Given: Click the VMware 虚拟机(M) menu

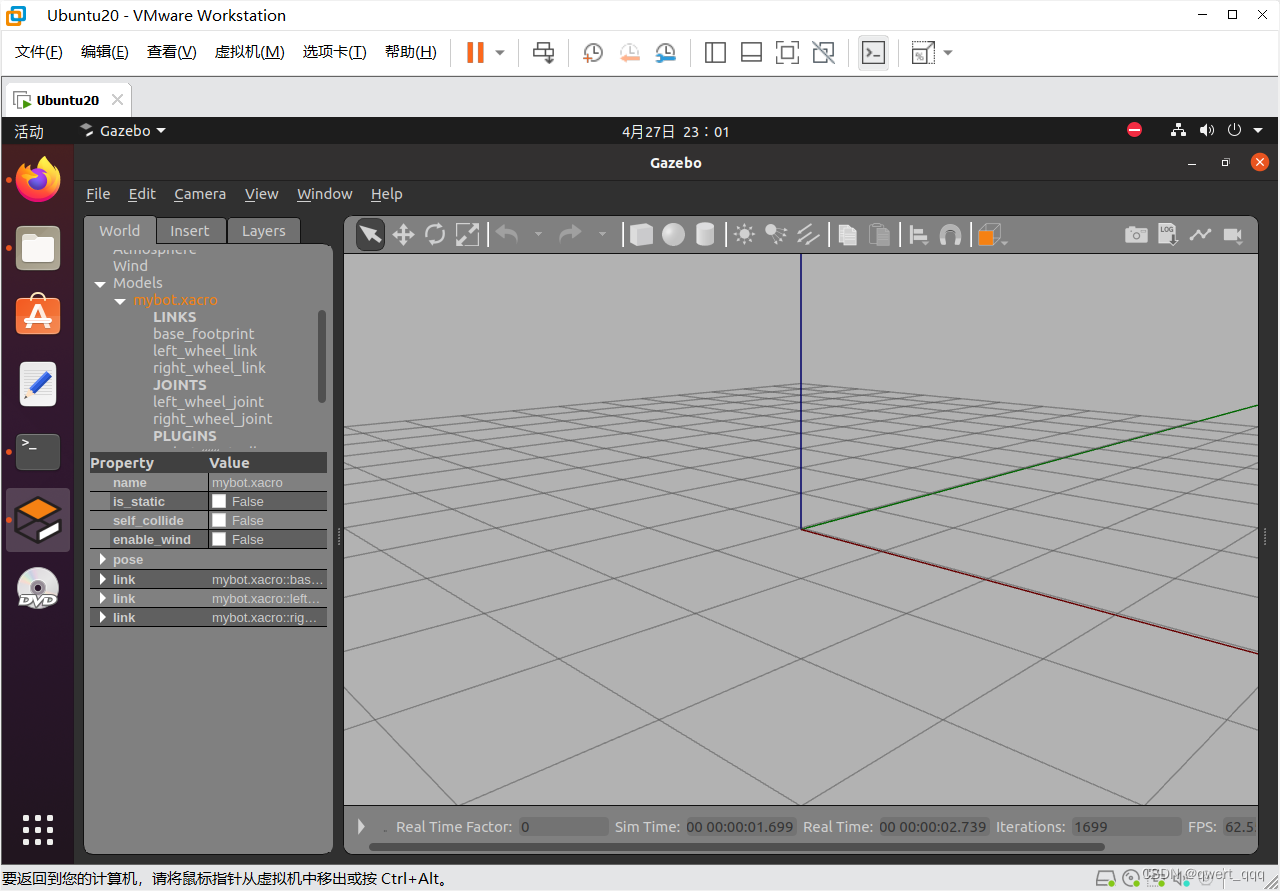Looking at the screenshot, I should (x=250, y=52).
